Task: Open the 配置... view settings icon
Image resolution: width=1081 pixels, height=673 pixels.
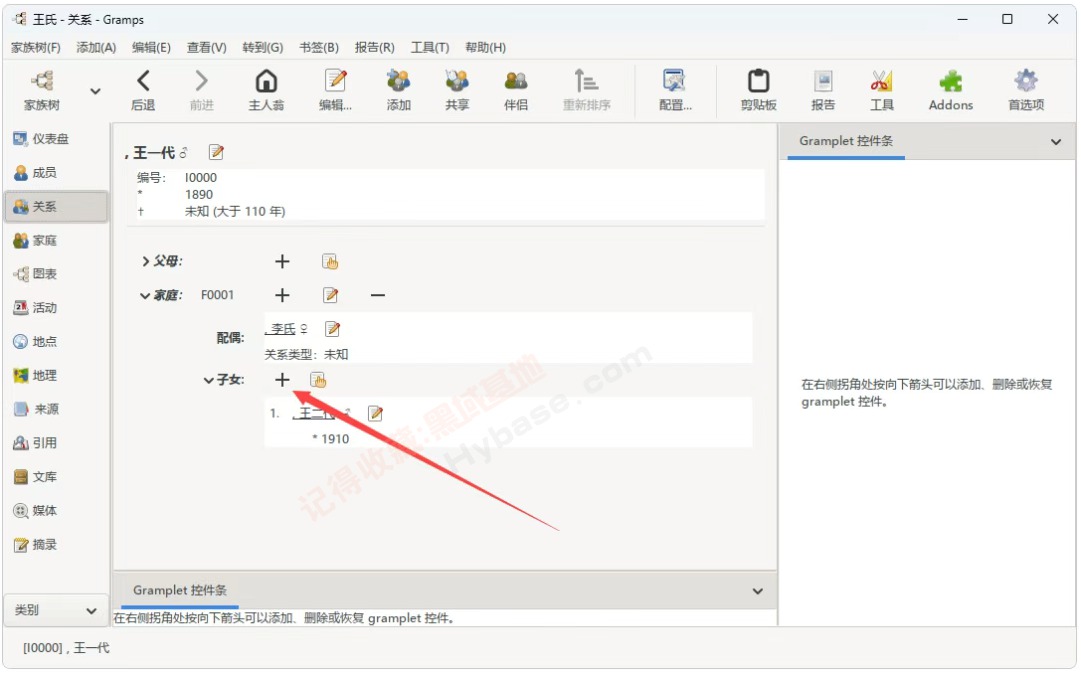Action: click(x=675, y=90)
